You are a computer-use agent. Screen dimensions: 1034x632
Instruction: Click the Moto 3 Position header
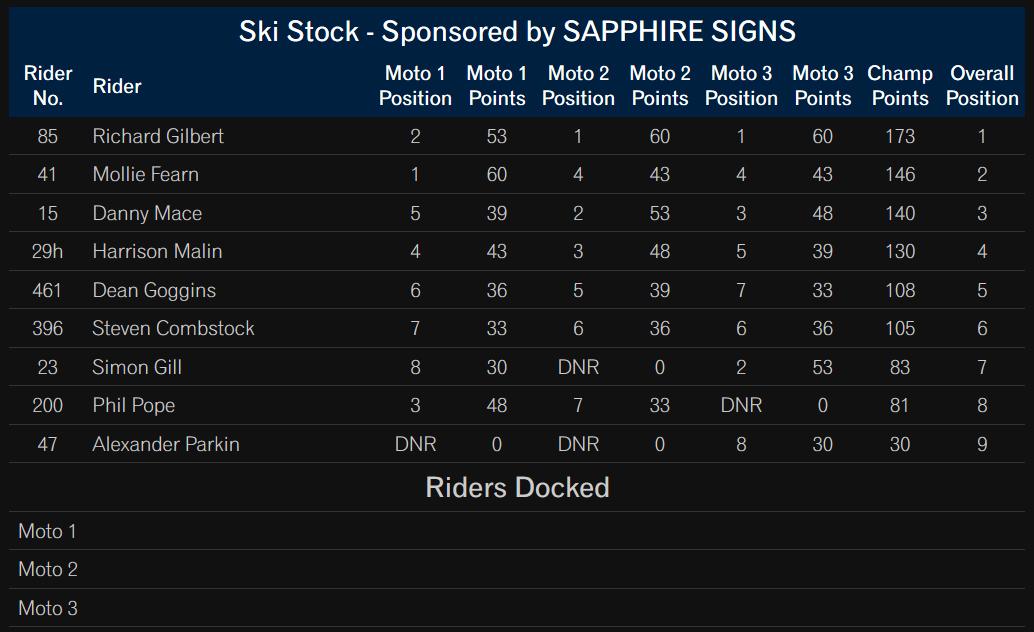(741, 86)
